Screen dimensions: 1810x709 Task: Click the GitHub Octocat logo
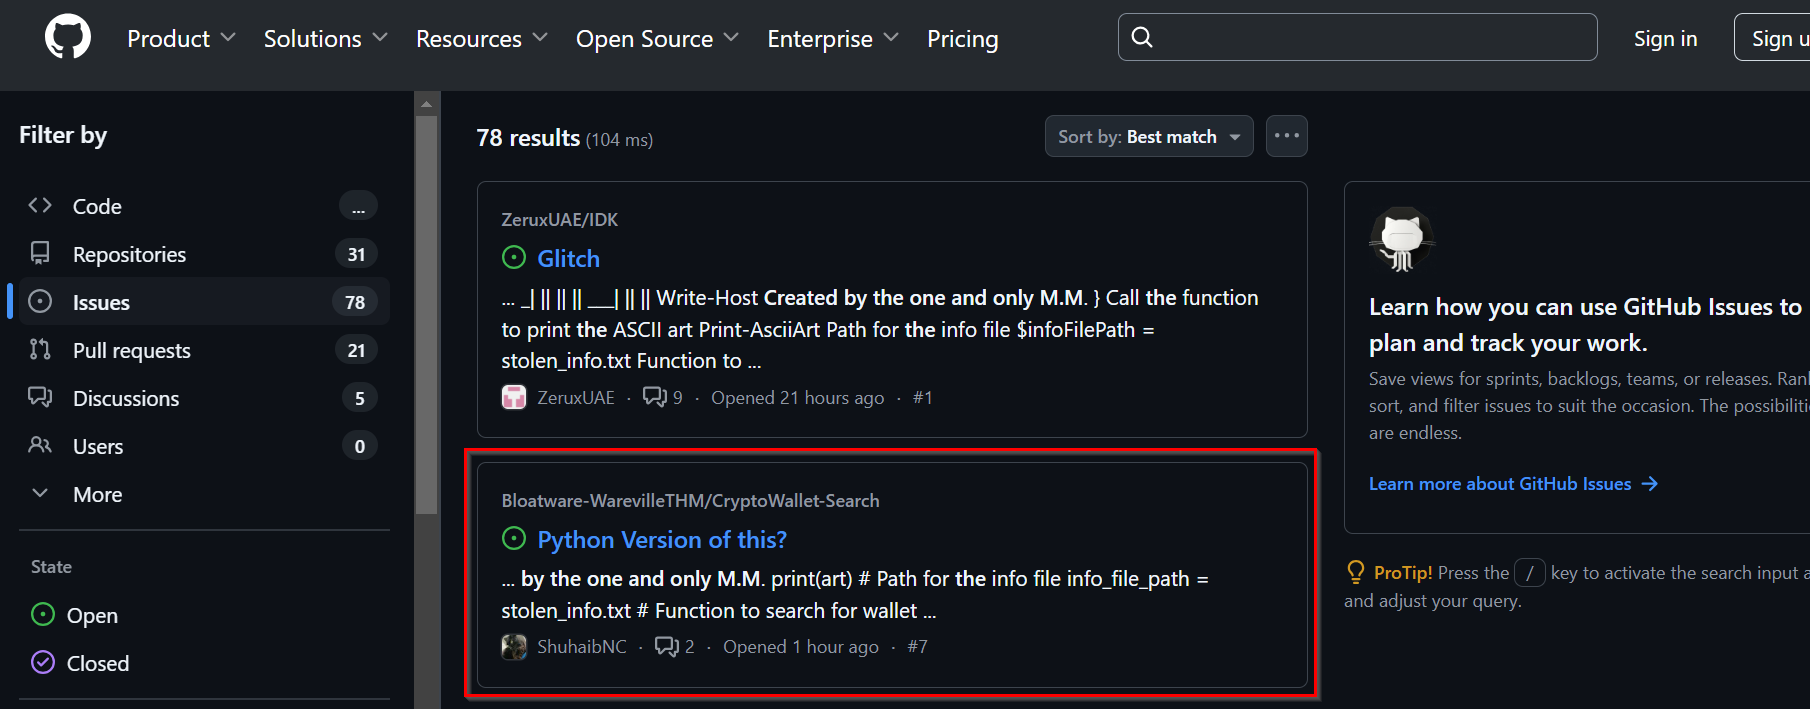pos(67,38)
